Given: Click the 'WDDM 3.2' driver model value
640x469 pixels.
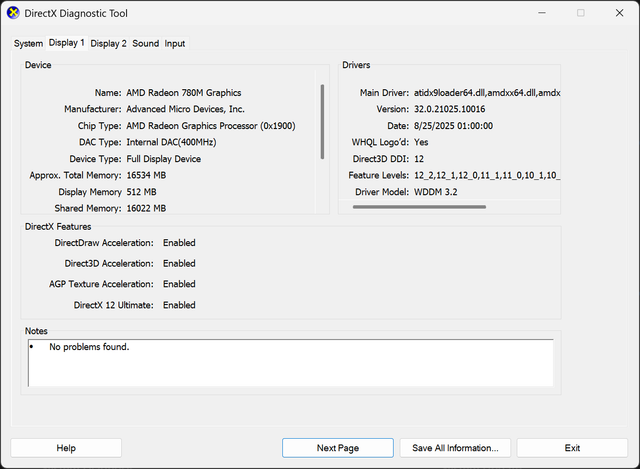Looking at the screenshot, I should click(436, 192).
